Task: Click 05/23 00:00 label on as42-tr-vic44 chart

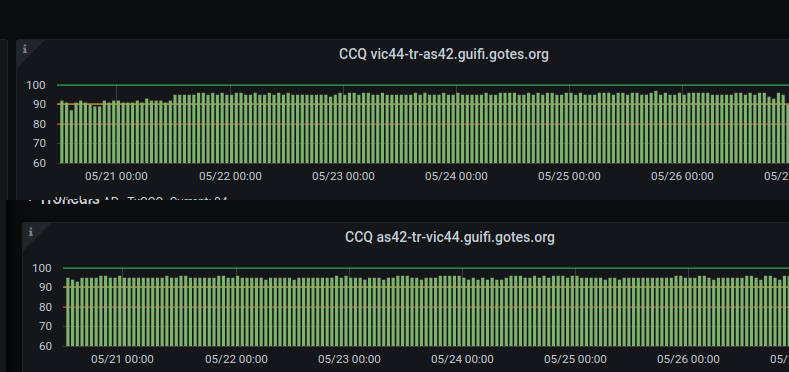Action: [x=349, y=359]
